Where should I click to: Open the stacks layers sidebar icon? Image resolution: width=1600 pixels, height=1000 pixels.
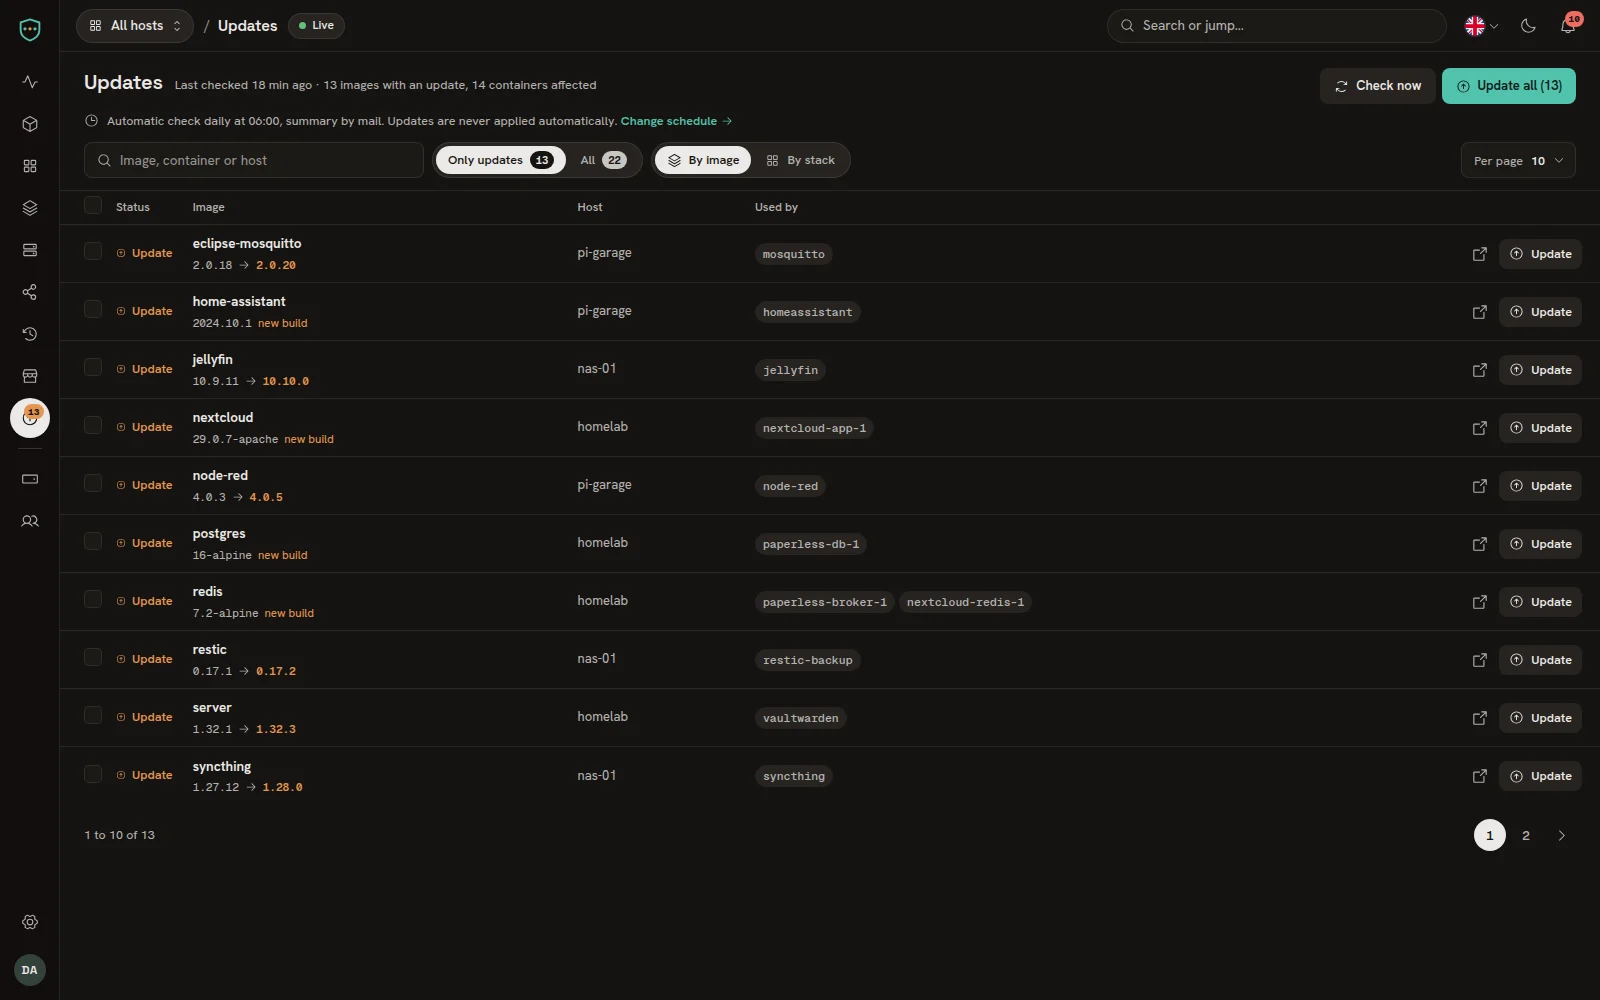click(30, 208)
